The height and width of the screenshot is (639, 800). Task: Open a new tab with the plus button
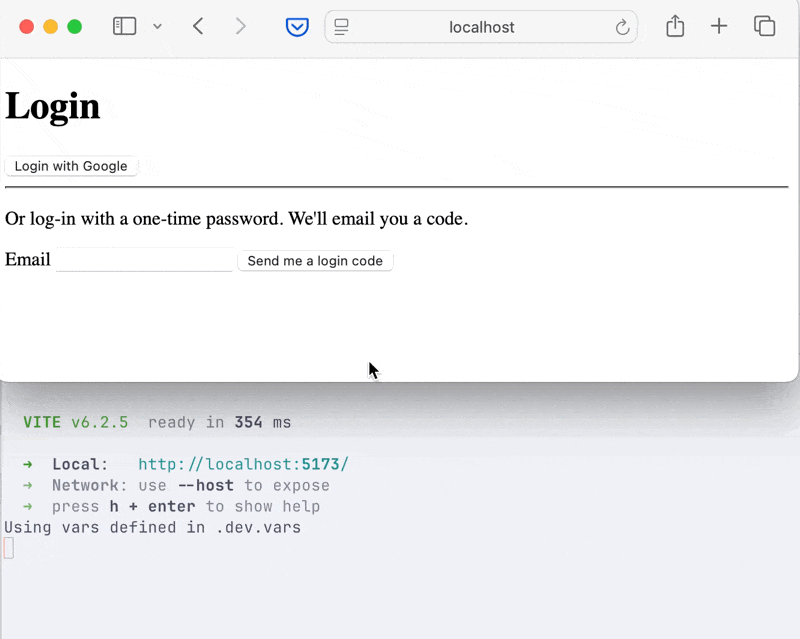click(x=719, y=27)
